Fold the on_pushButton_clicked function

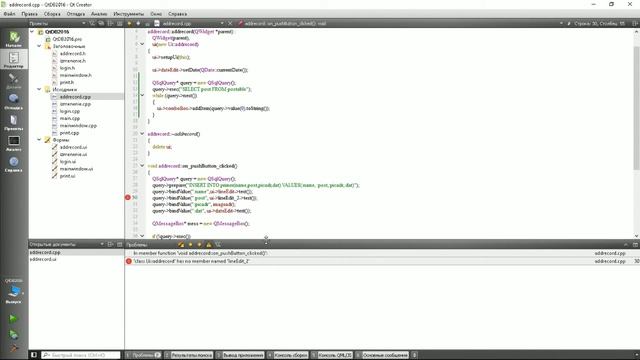coord(142,166)
